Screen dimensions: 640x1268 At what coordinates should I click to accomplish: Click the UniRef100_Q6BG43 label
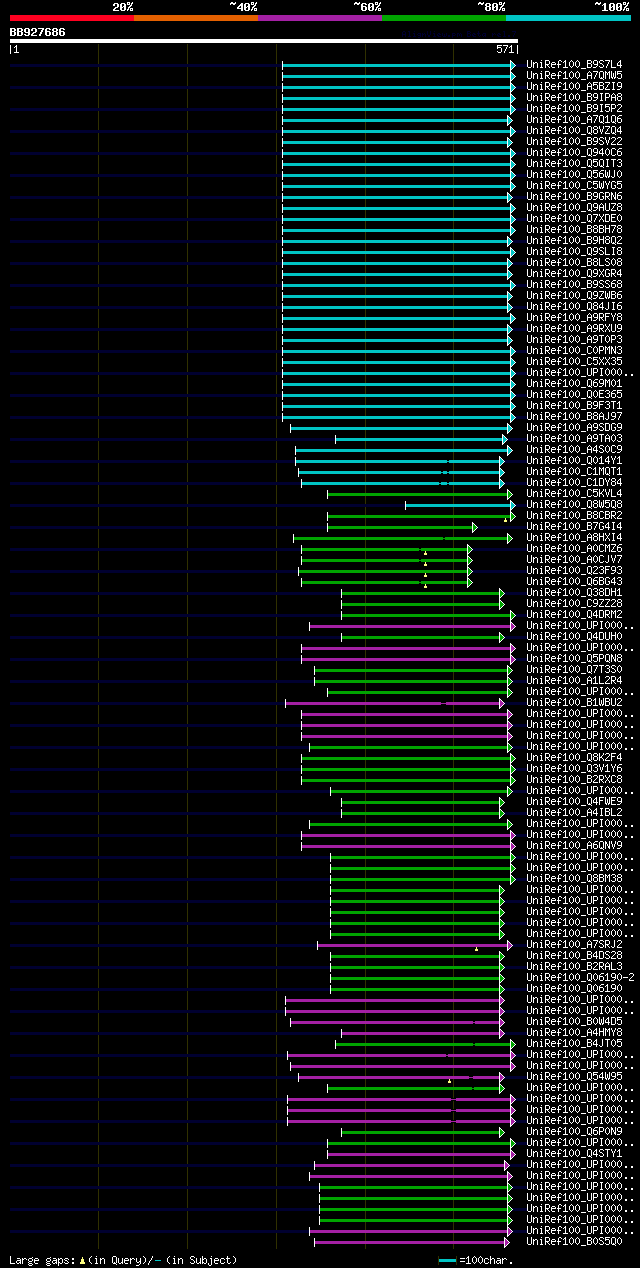[x=574, y=581]
